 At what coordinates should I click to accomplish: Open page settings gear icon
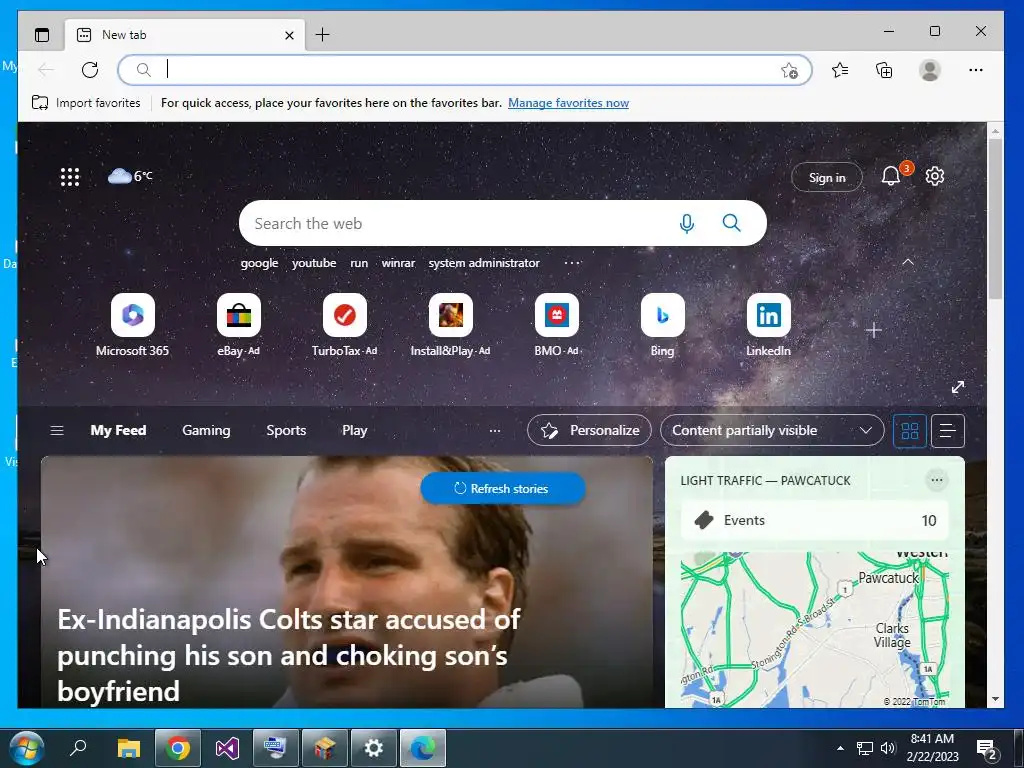(x=935, y=176)
